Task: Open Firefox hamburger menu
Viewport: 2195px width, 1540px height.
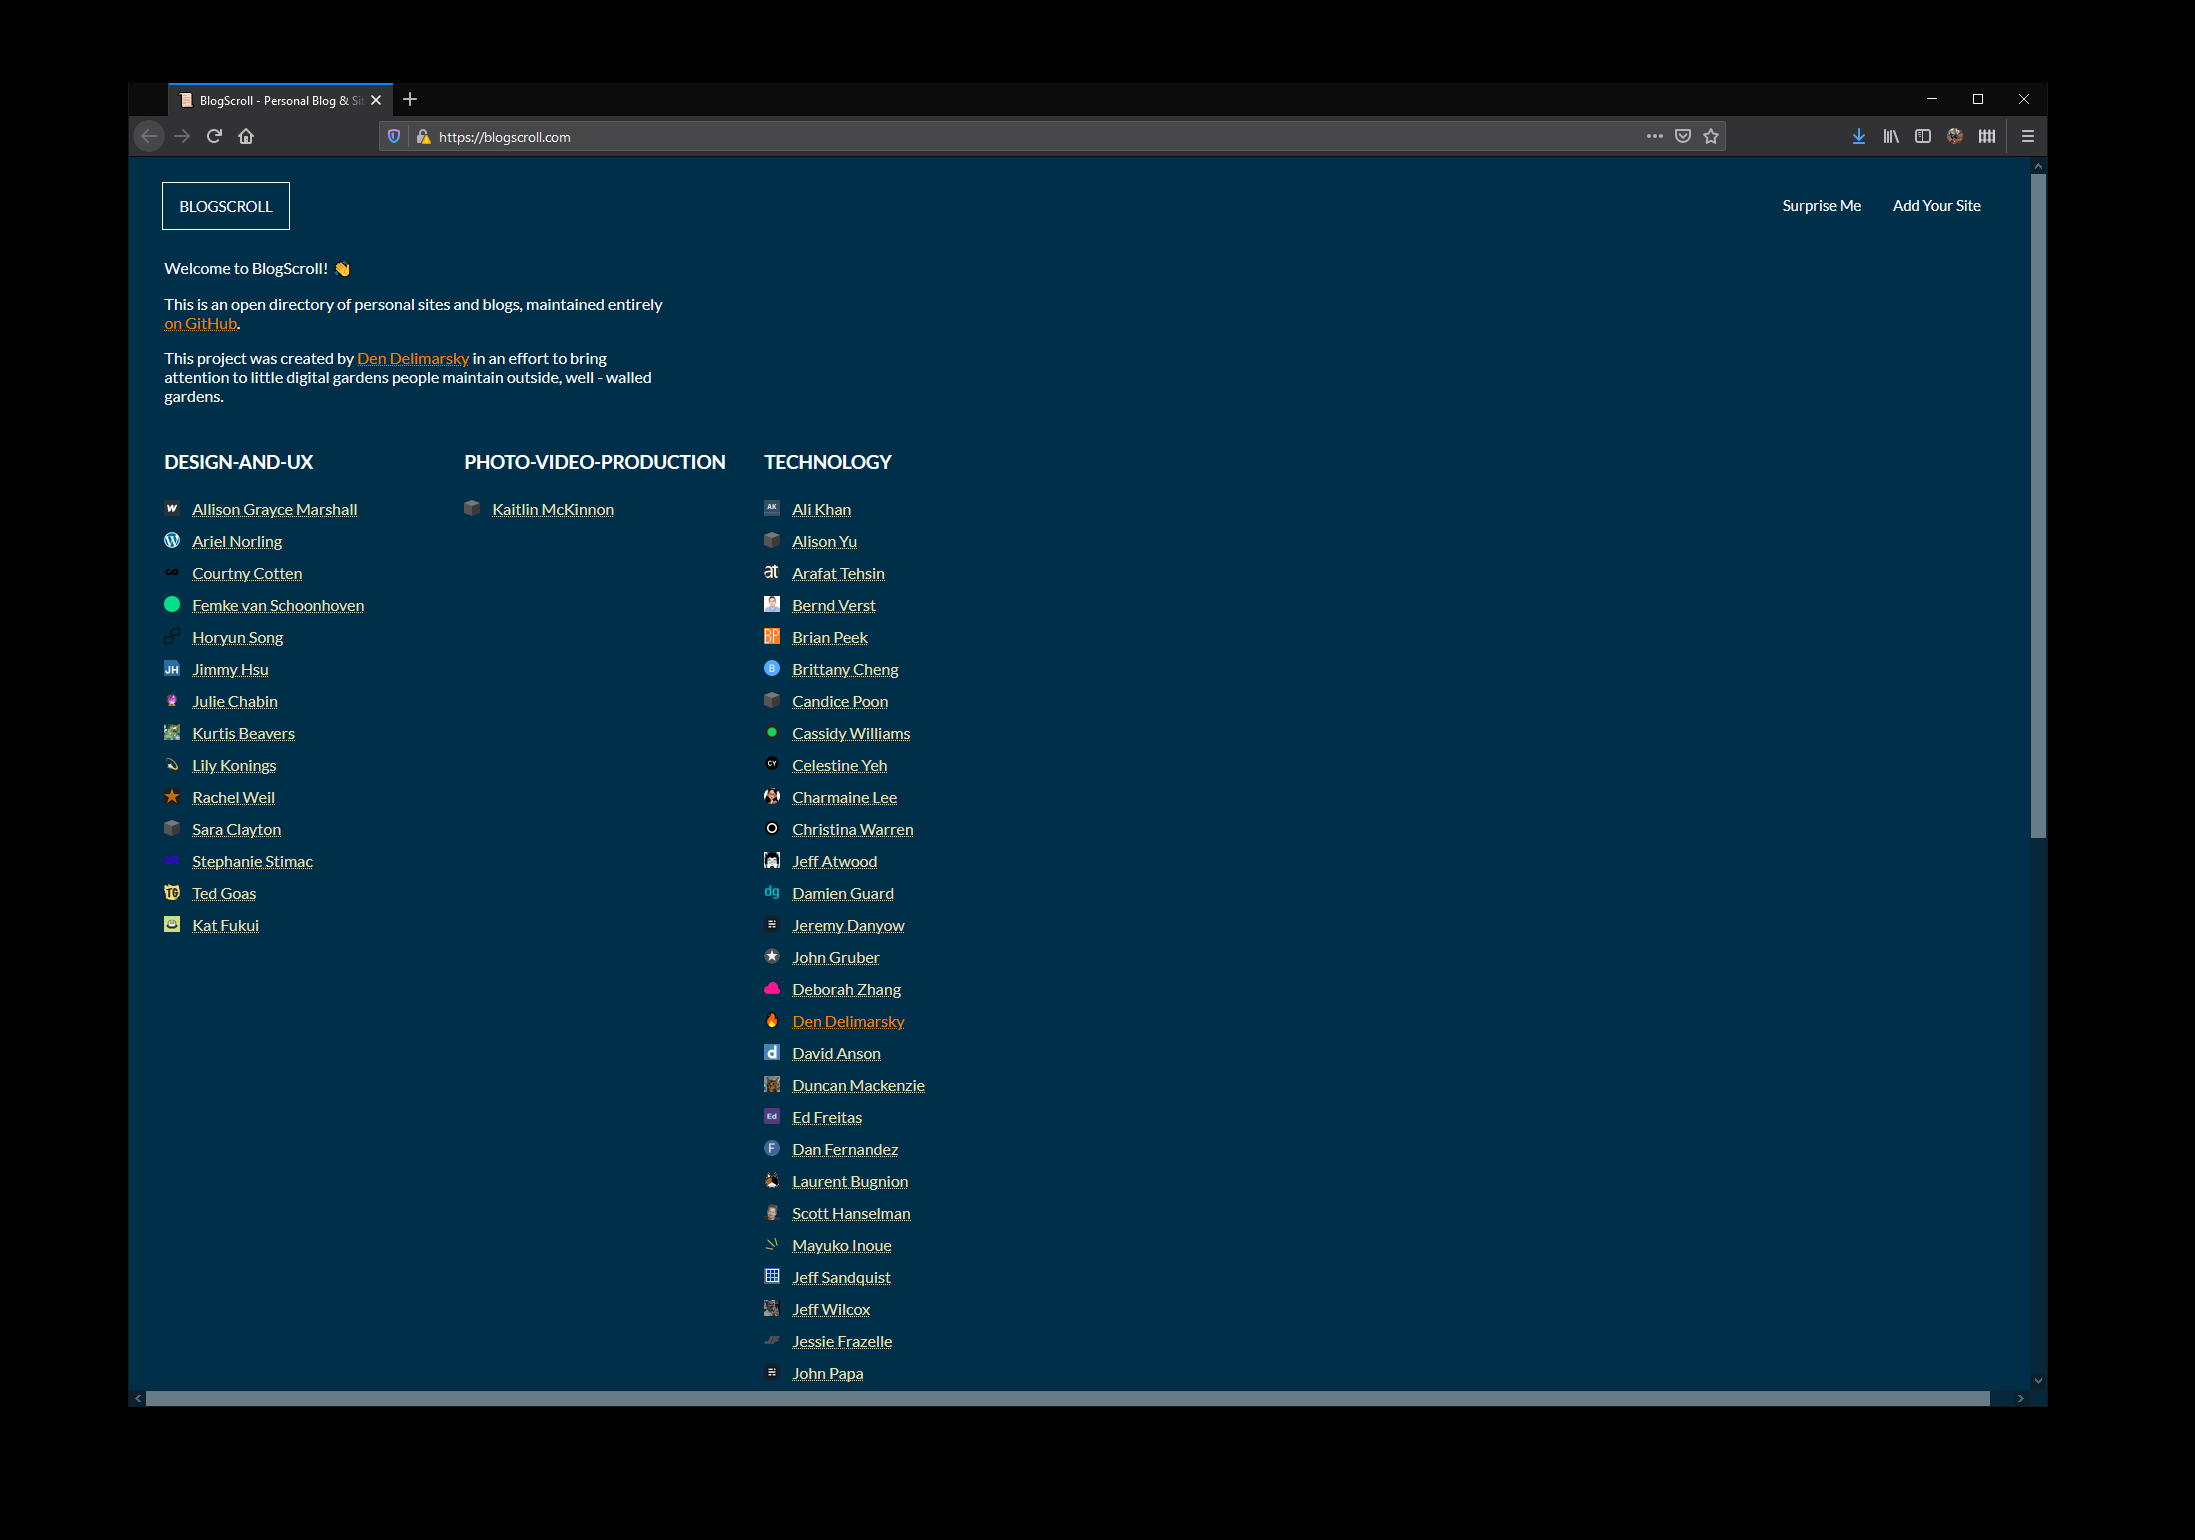Action: 2027,137
